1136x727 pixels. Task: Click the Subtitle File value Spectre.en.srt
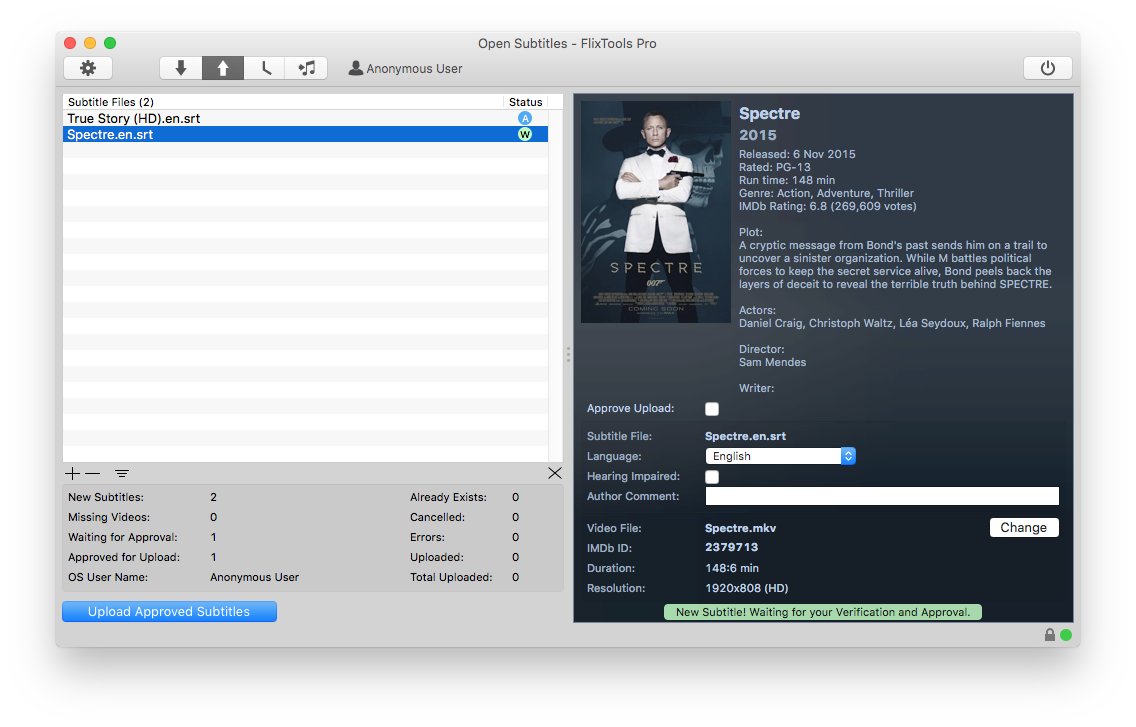(746, 436)
